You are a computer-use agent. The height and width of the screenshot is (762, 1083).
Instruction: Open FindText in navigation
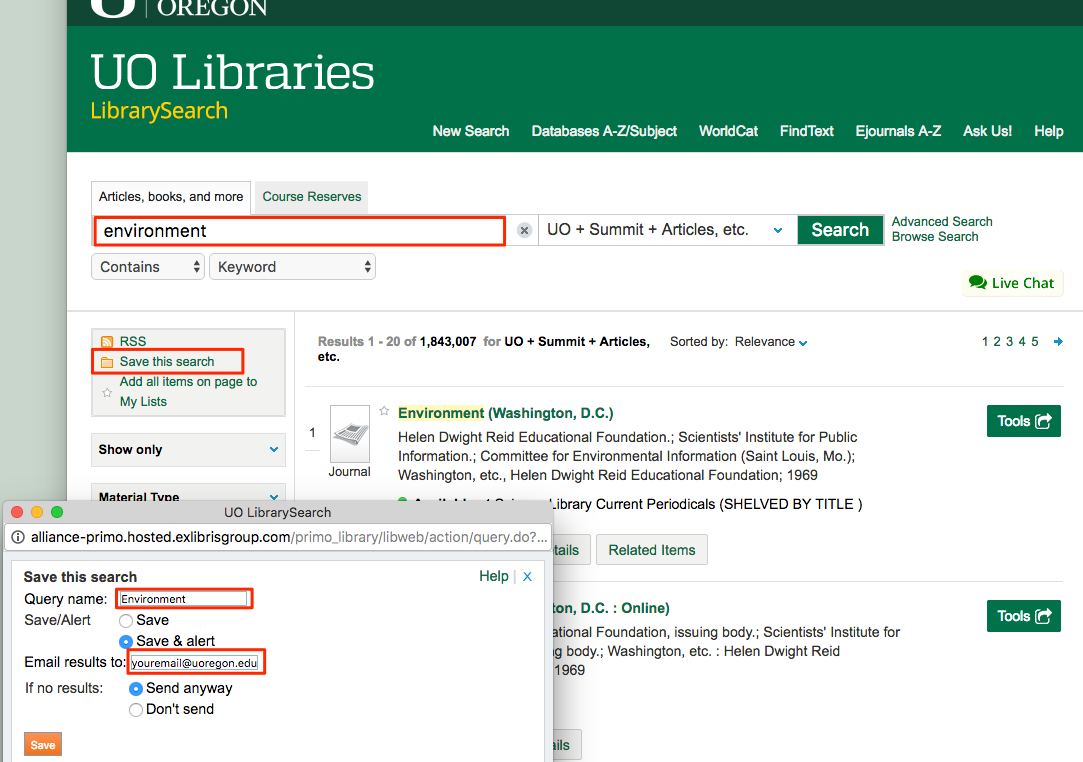(807, 131)
